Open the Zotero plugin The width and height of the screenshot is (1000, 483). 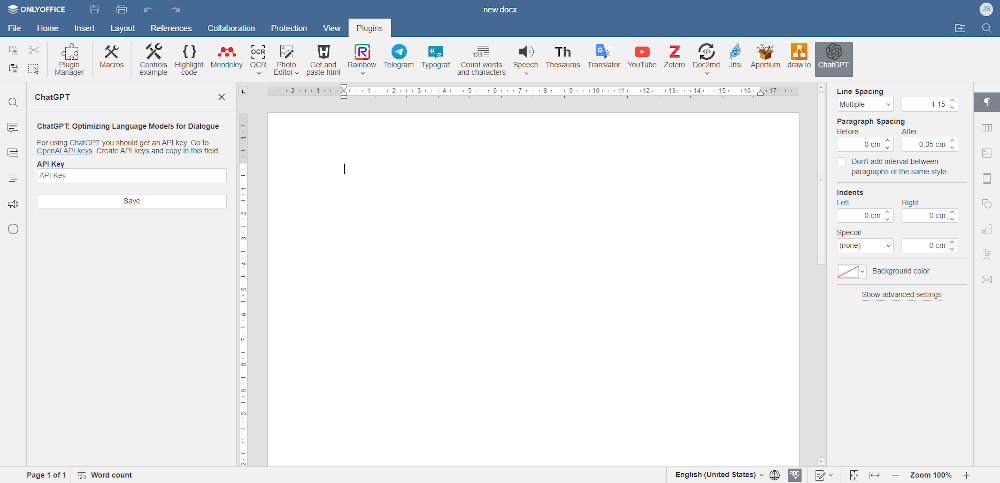[x=675, y=56]
